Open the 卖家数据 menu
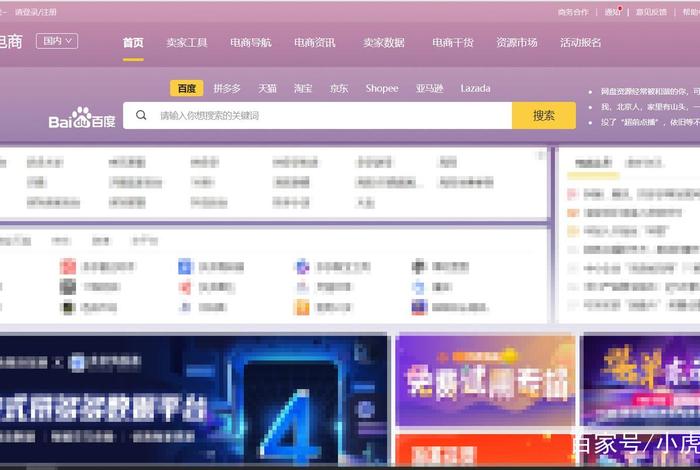The width and height of the screenshot is (700, 470). tap(384, 43)
